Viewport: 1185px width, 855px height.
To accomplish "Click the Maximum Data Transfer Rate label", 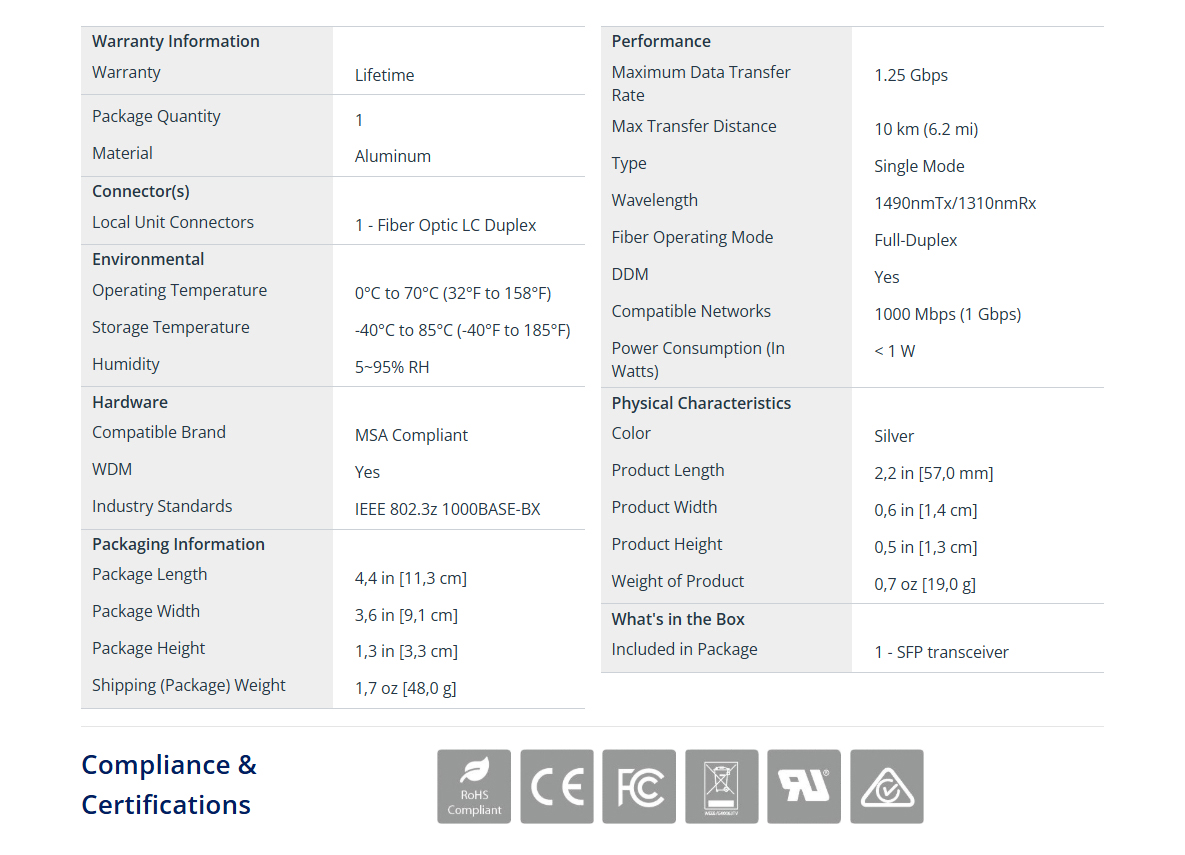I will click(701, 84).
